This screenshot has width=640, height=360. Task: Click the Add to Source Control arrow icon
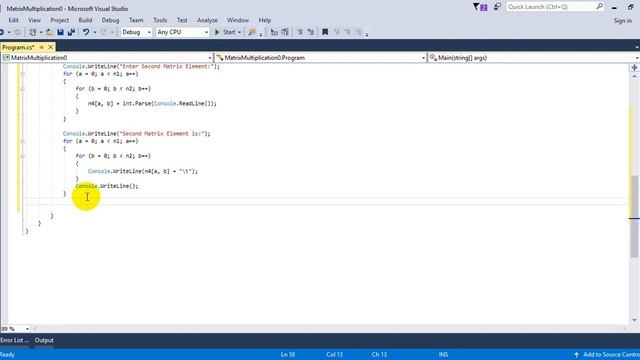tap(576, 355)
